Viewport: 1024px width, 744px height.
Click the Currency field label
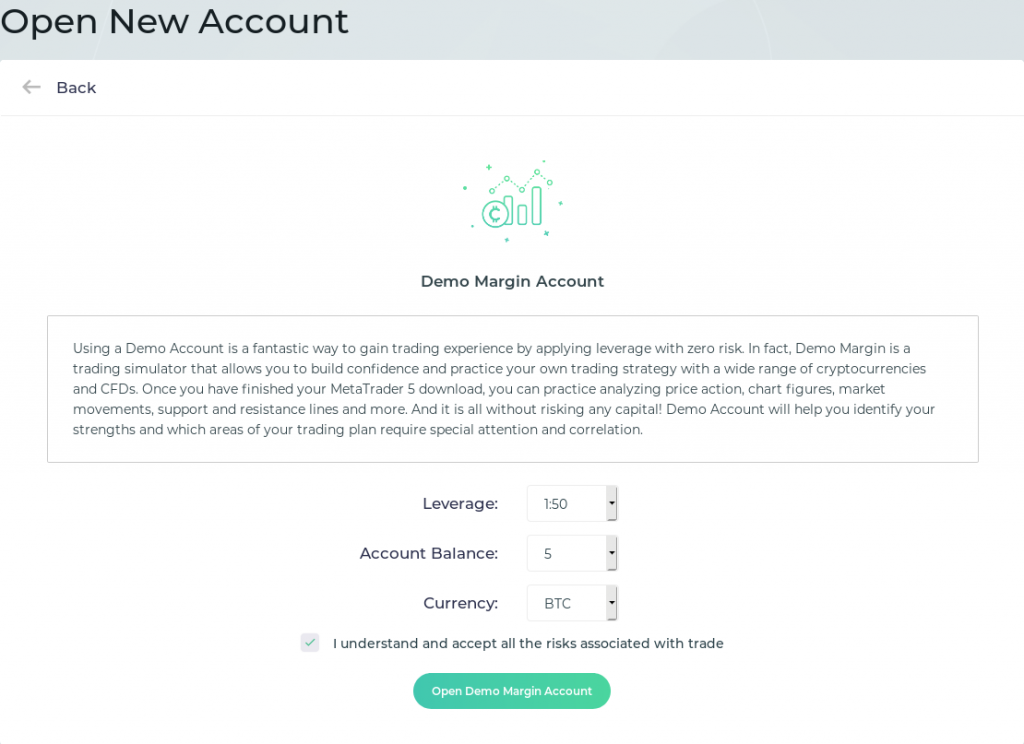[460, 603]
